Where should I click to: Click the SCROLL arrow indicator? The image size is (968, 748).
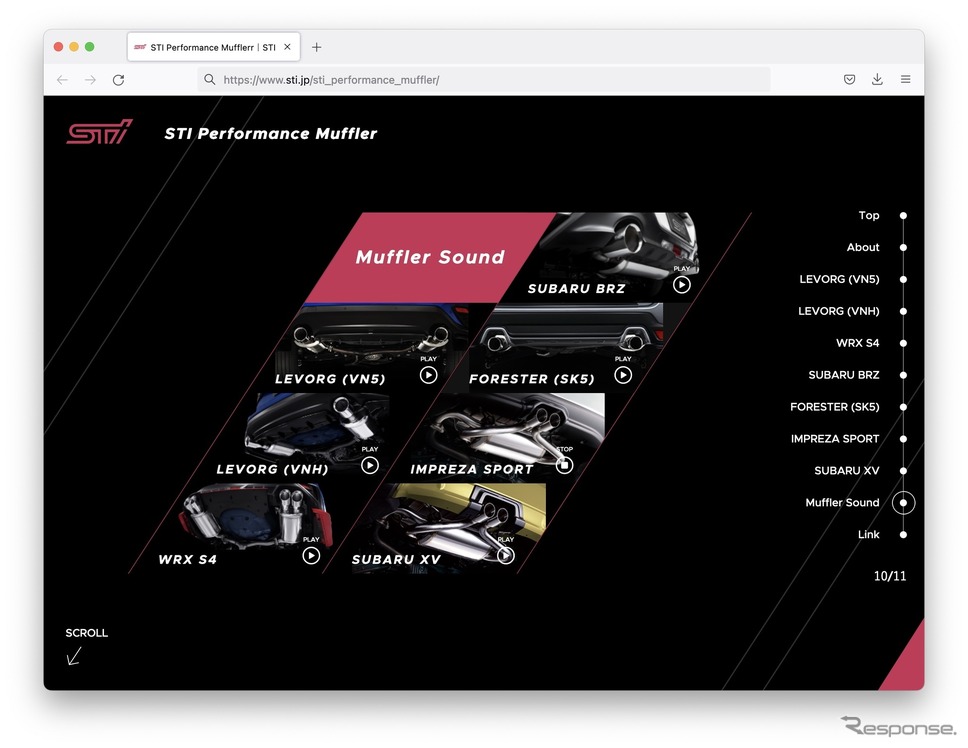[74, 656]
